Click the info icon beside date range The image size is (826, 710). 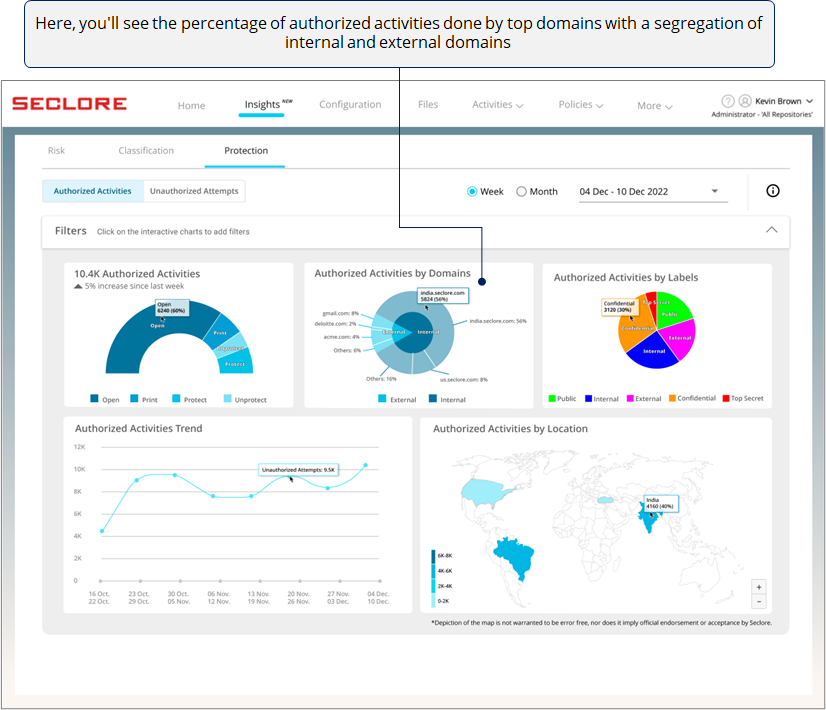772,191
